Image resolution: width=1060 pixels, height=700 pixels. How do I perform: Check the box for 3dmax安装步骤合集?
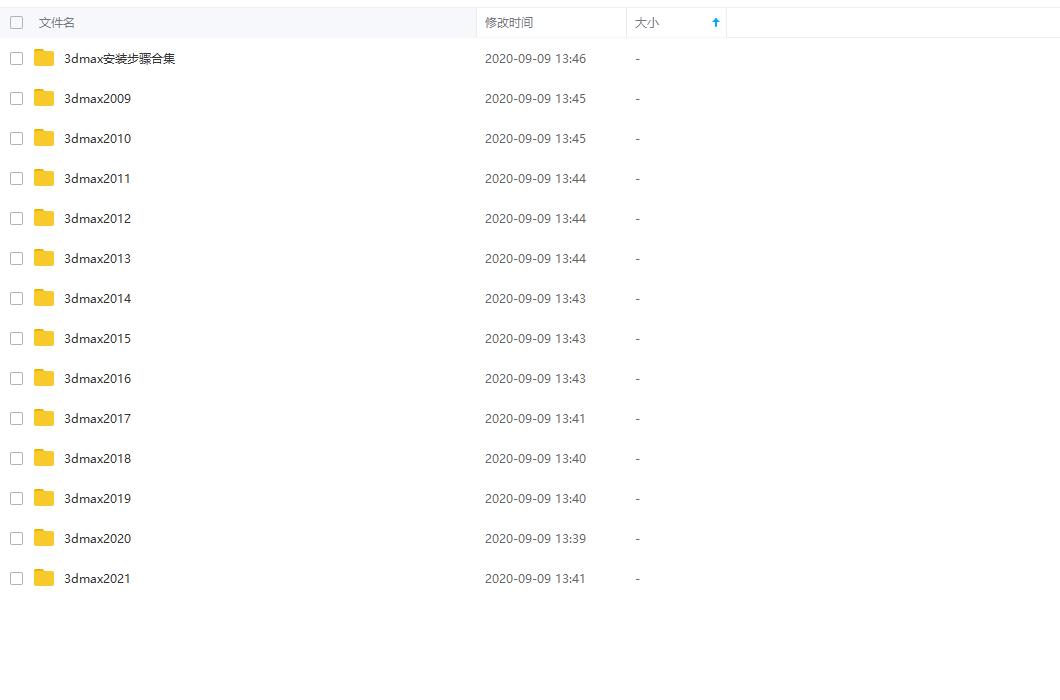pyautogui.click(x=17, y=59)
